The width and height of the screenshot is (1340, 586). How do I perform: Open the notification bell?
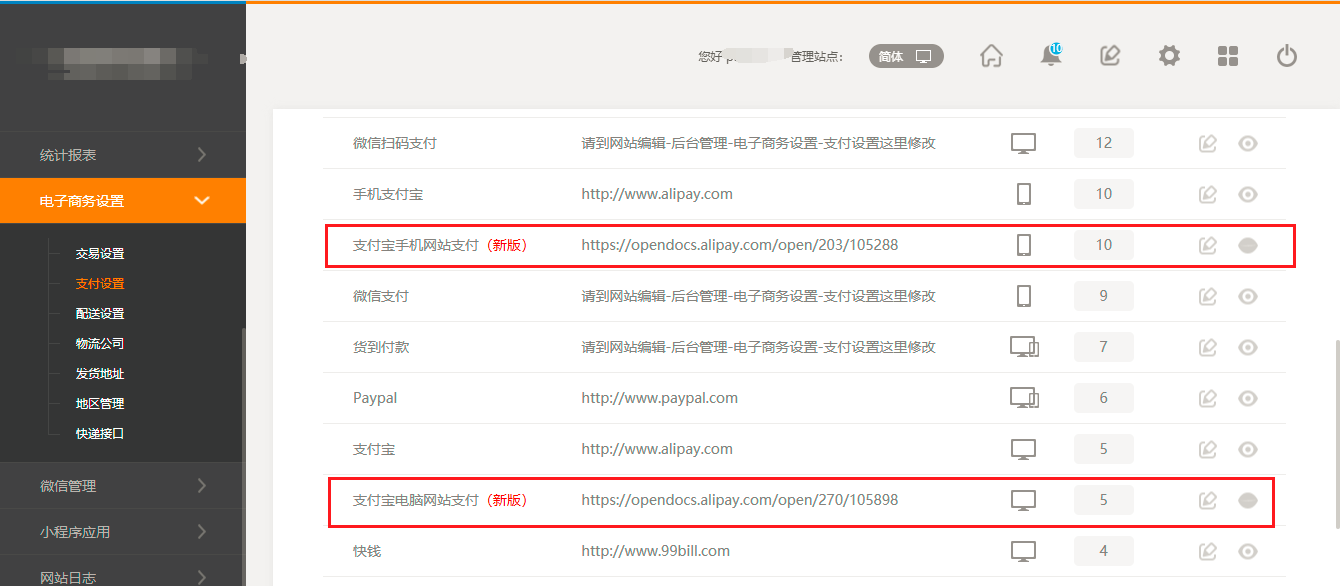point(1050,56)
